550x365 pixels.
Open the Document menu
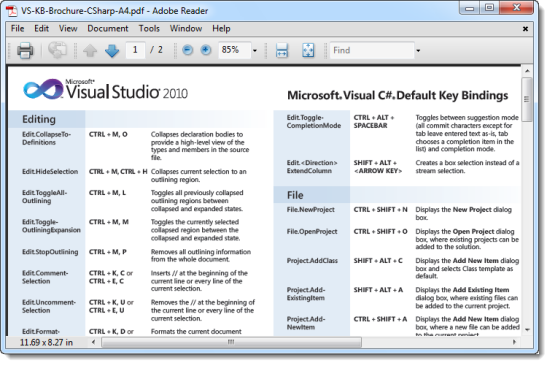tap(108, 28)
